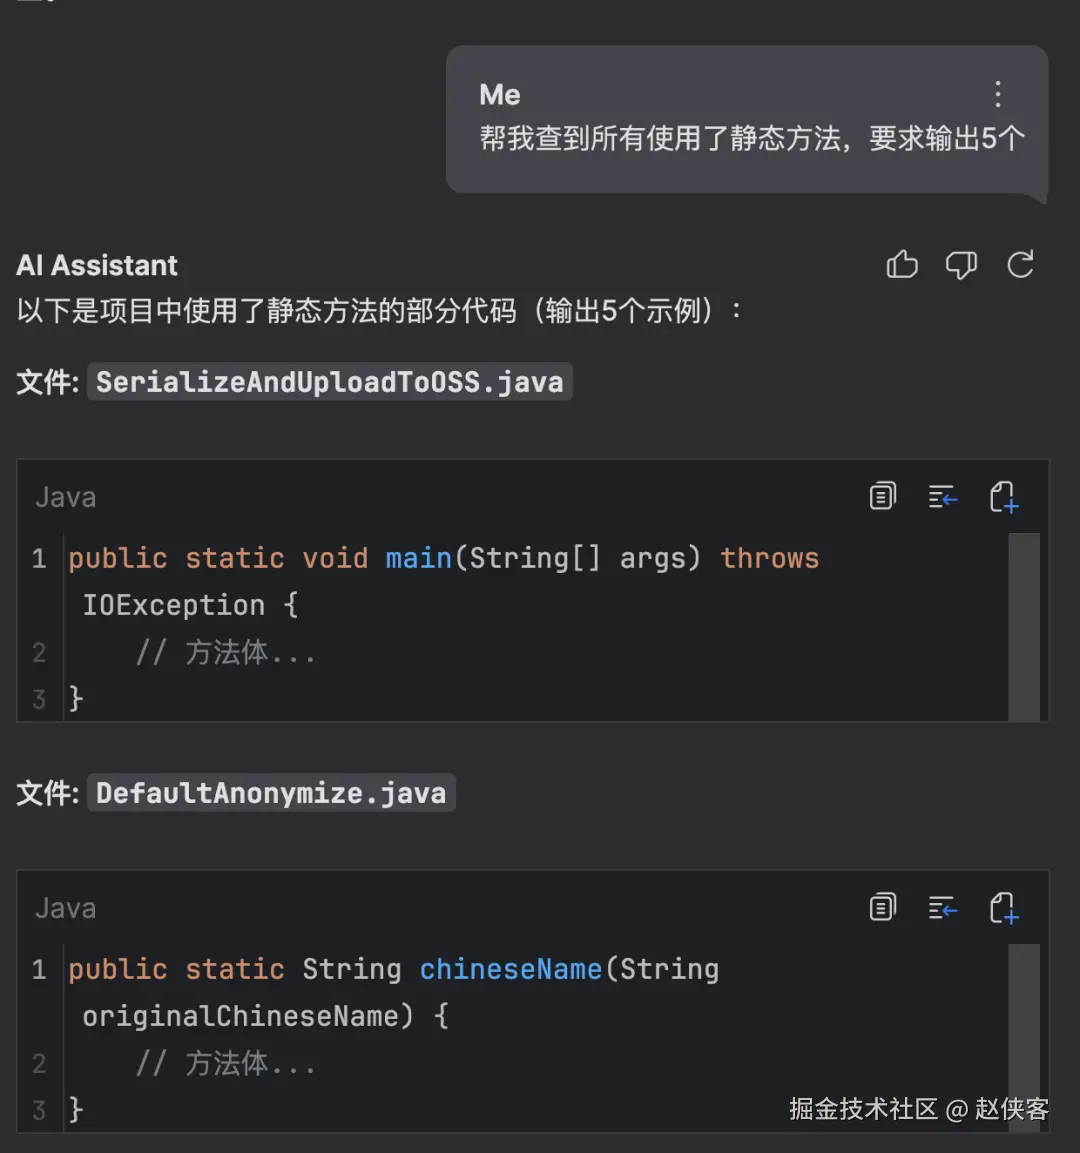
Task: Create new file from first snippet
Action: 1003,496
